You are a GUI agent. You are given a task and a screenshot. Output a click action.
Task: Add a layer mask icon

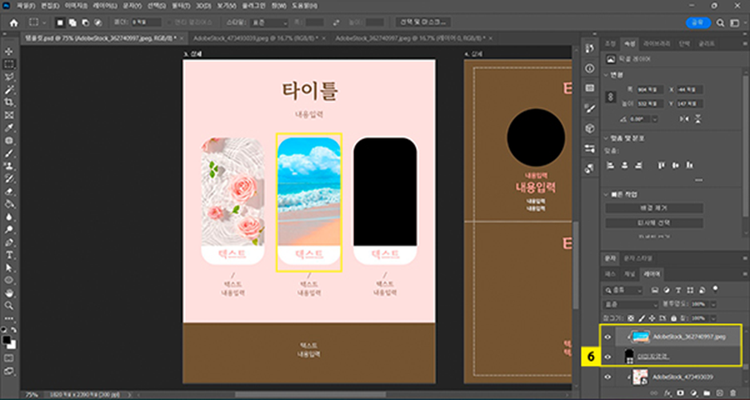click(x=680, y=393)
